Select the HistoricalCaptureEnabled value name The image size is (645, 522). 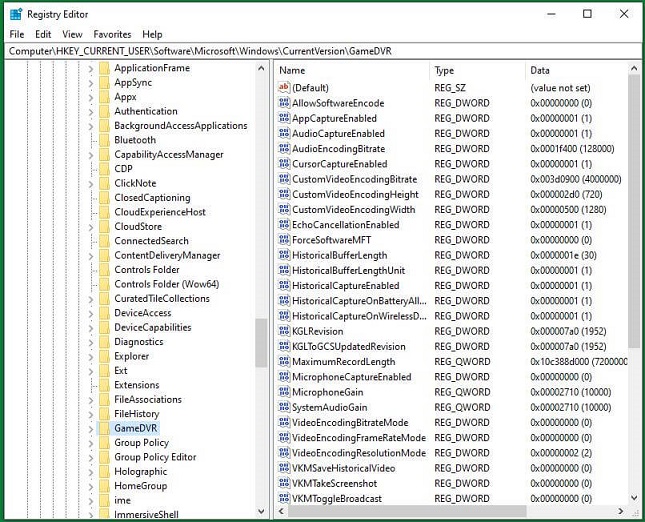pos(346,285)
